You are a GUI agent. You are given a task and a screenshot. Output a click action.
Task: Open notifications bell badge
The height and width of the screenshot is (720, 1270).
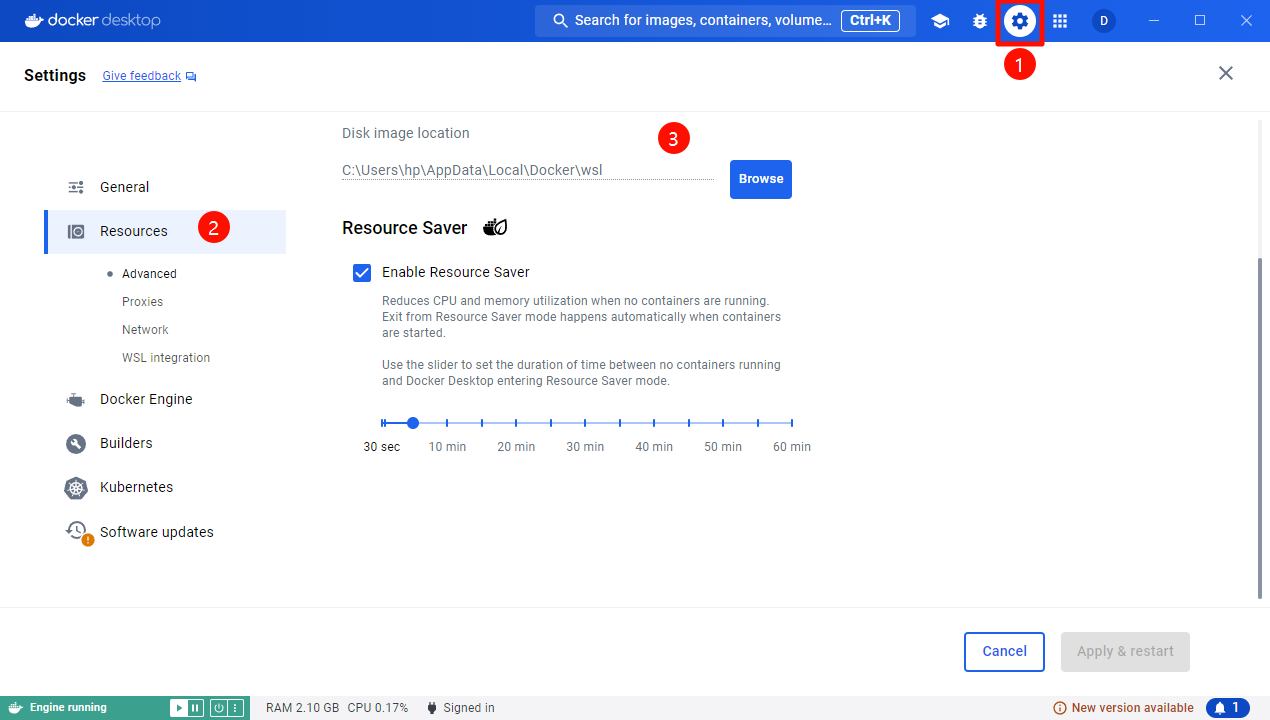[1228, 708]
